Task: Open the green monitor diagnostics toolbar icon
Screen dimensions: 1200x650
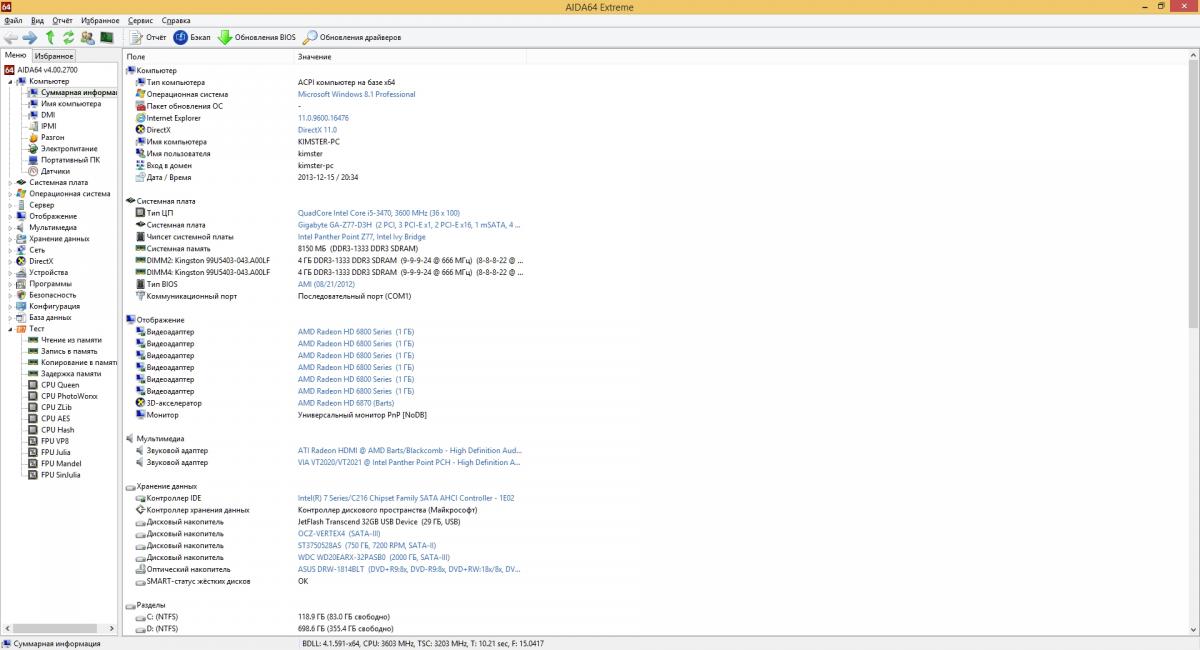Action: [107, 37]
